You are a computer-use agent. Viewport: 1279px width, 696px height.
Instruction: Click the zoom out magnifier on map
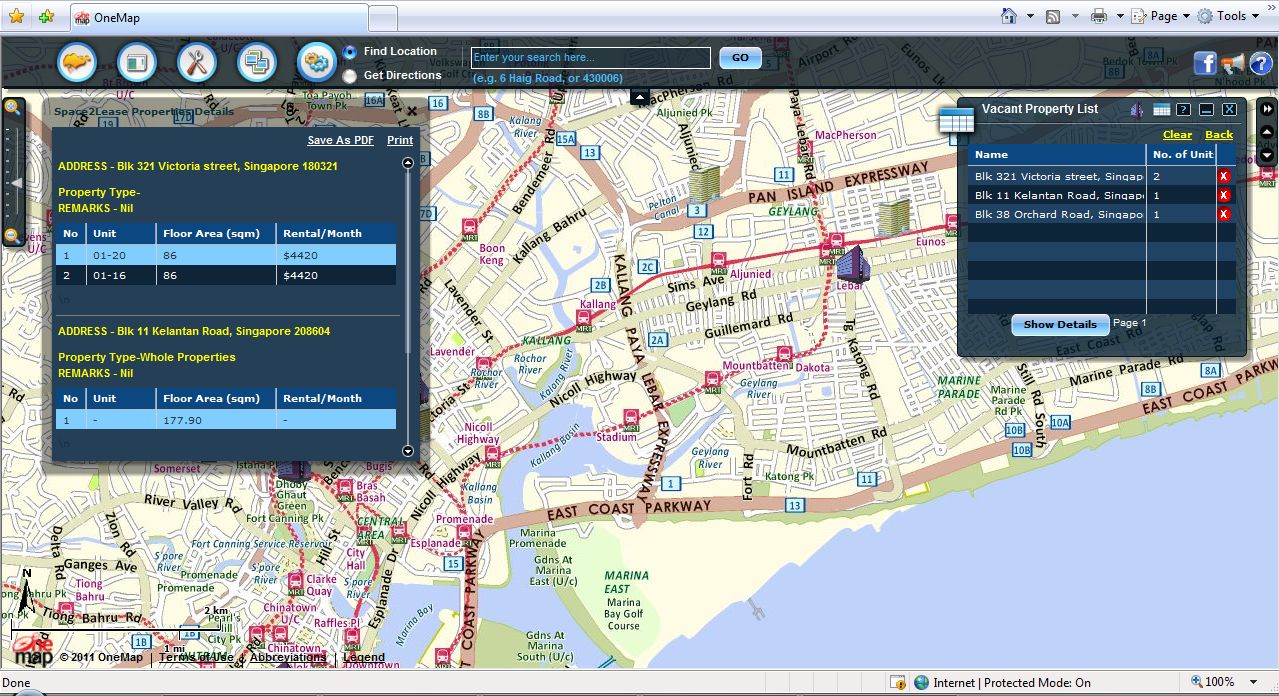click(x=12, y=236)
